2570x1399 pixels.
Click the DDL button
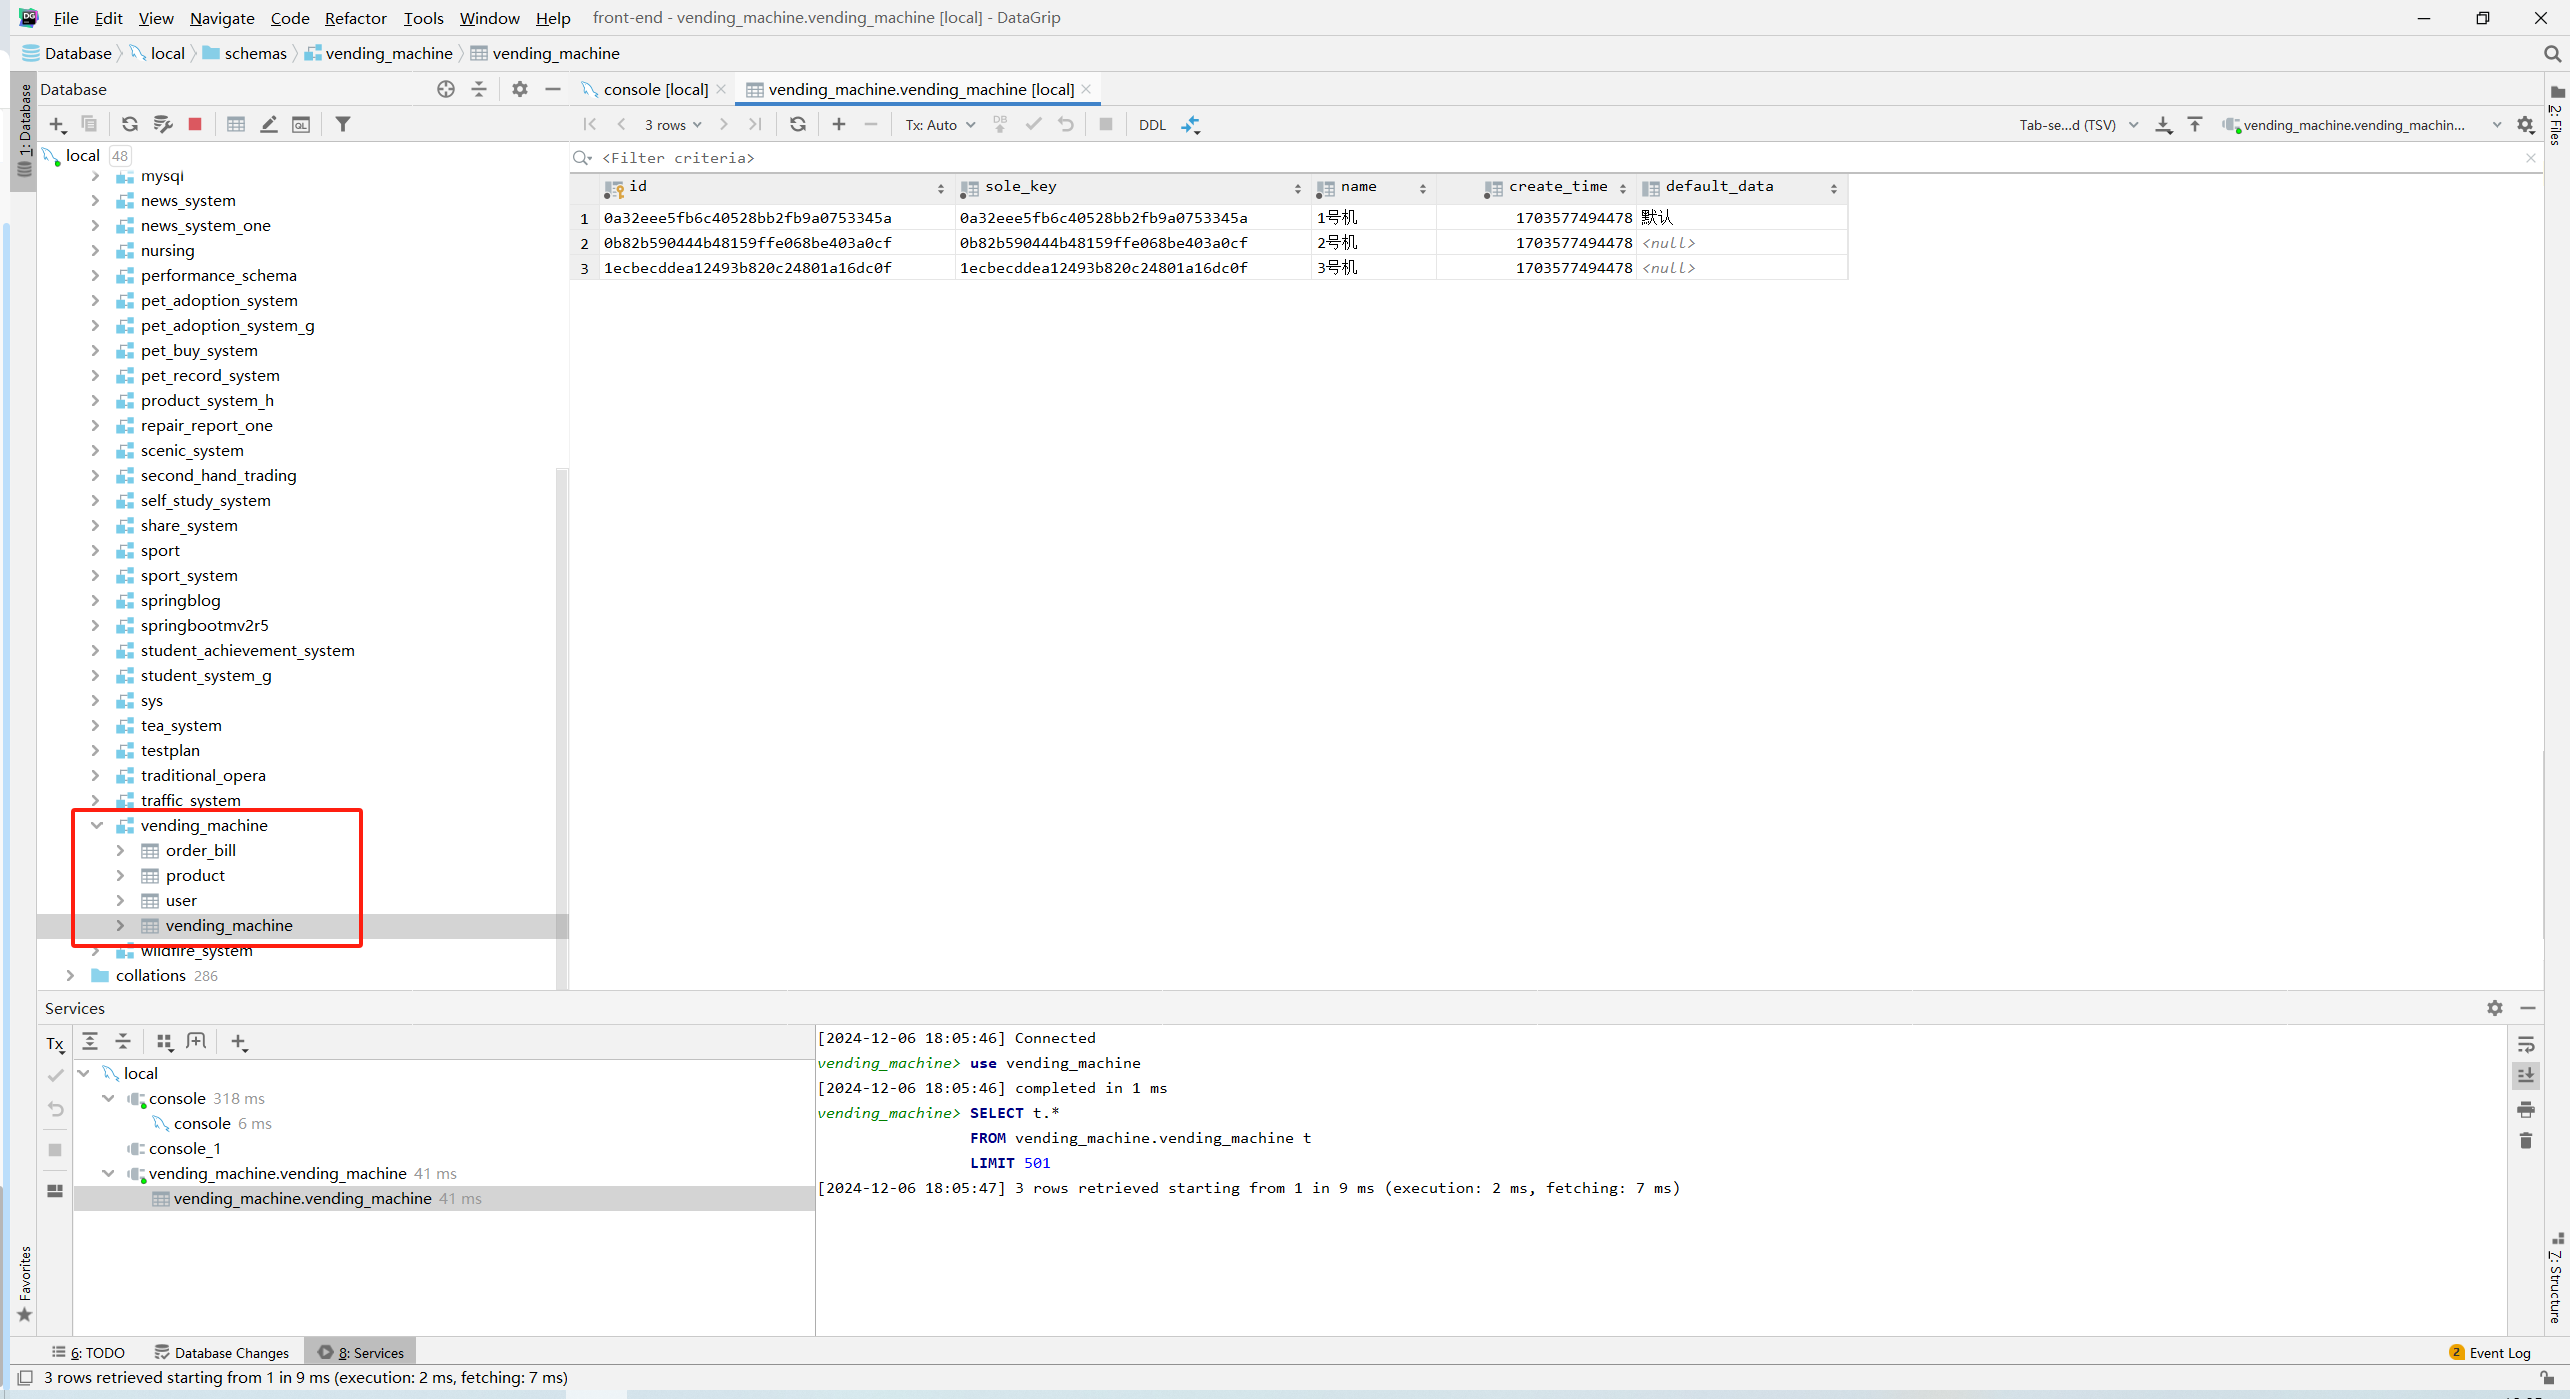click(x=1151, y=125)
